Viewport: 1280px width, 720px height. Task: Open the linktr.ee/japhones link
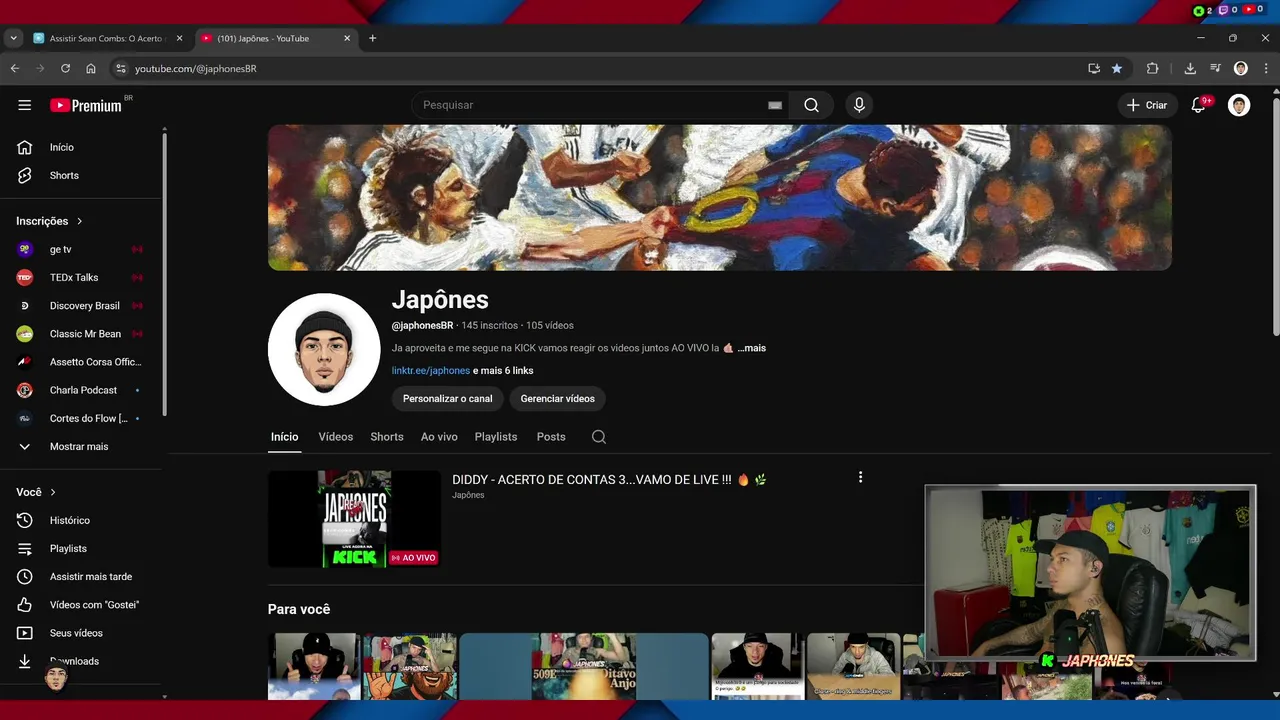[x=431, y=370]
